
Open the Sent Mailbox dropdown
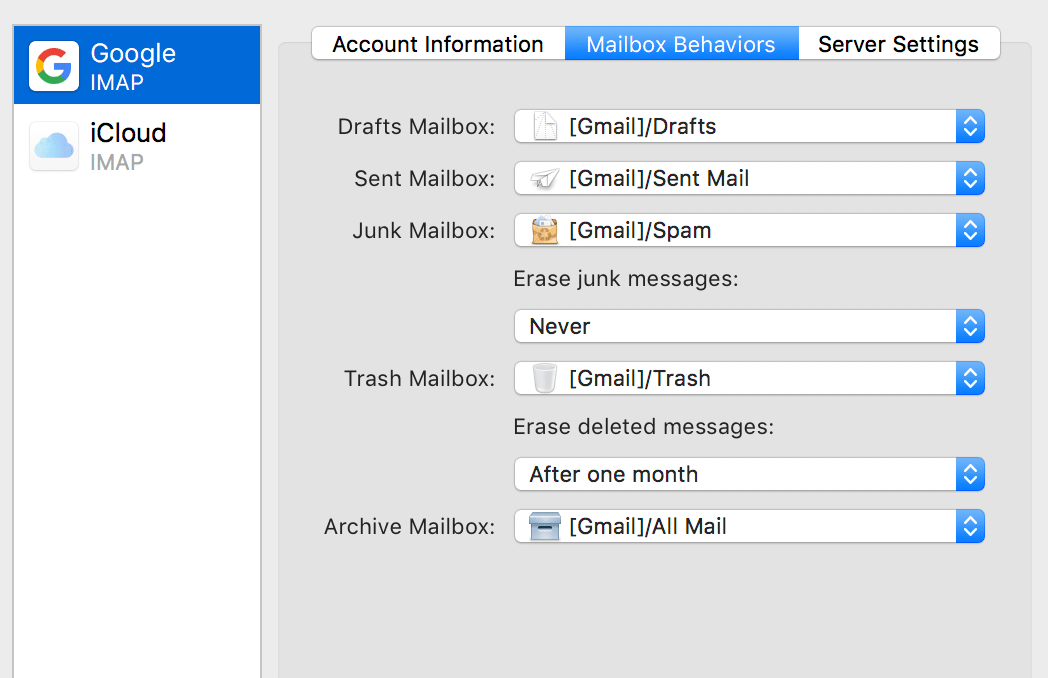coord(748,178)
